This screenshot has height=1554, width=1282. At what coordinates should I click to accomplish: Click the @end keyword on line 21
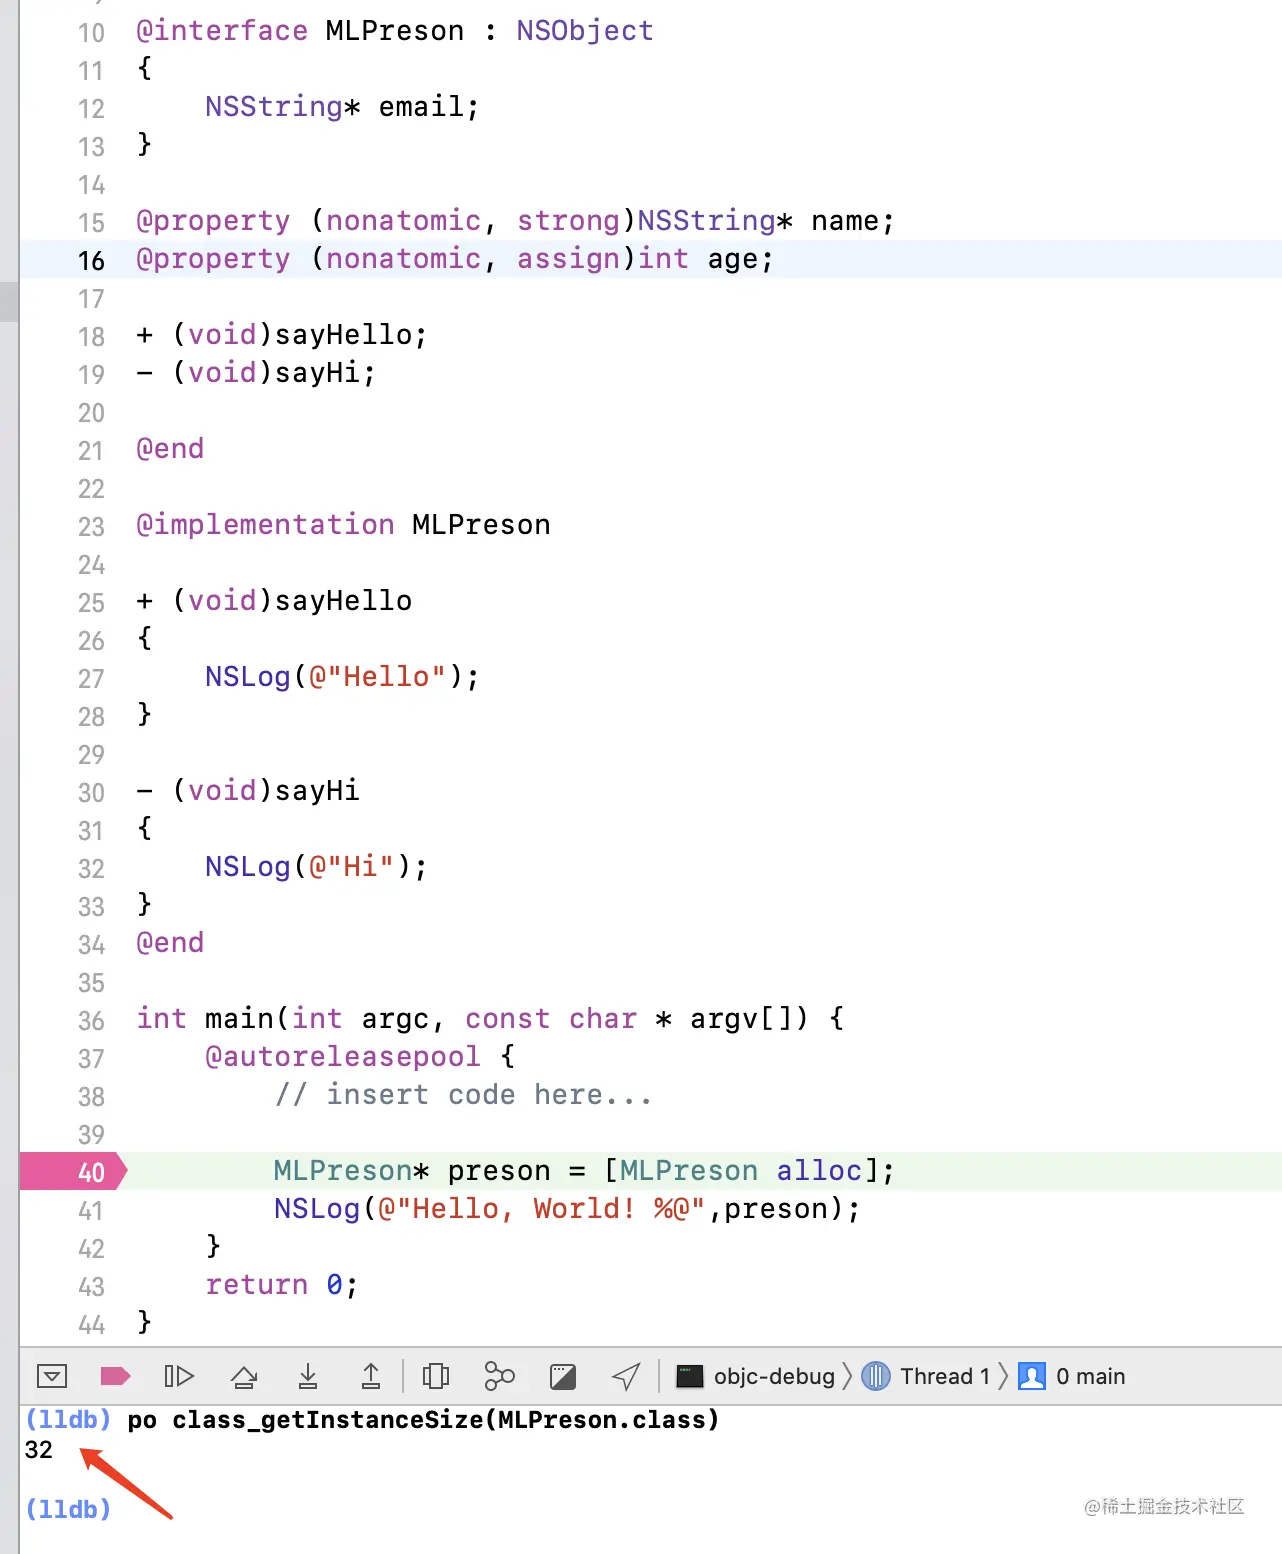pos(170,448)
